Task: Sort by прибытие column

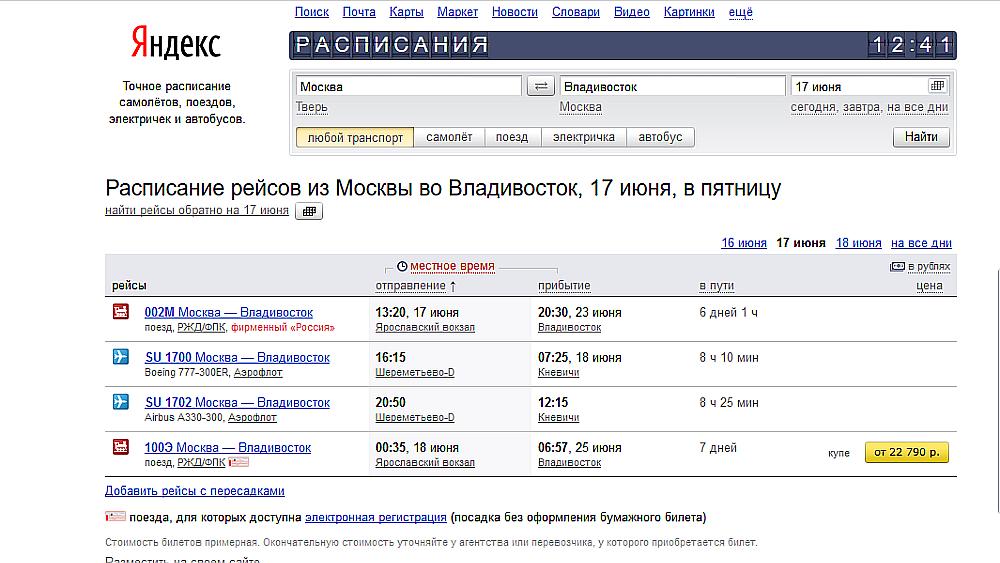Action: (564, 286)
